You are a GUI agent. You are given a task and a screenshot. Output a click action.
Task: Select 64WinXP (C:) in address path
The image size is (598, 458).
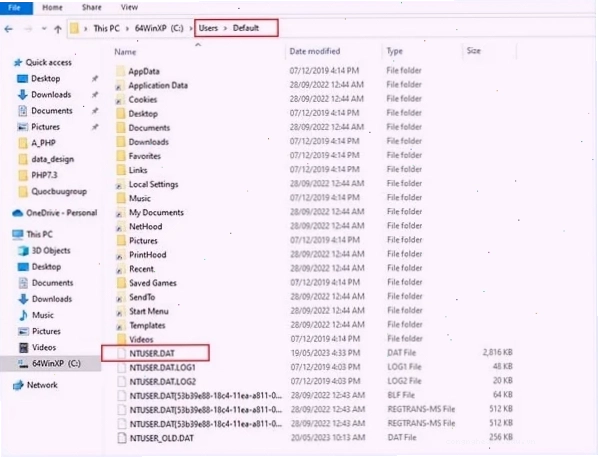pyautogui.click(x=159, y=28)
